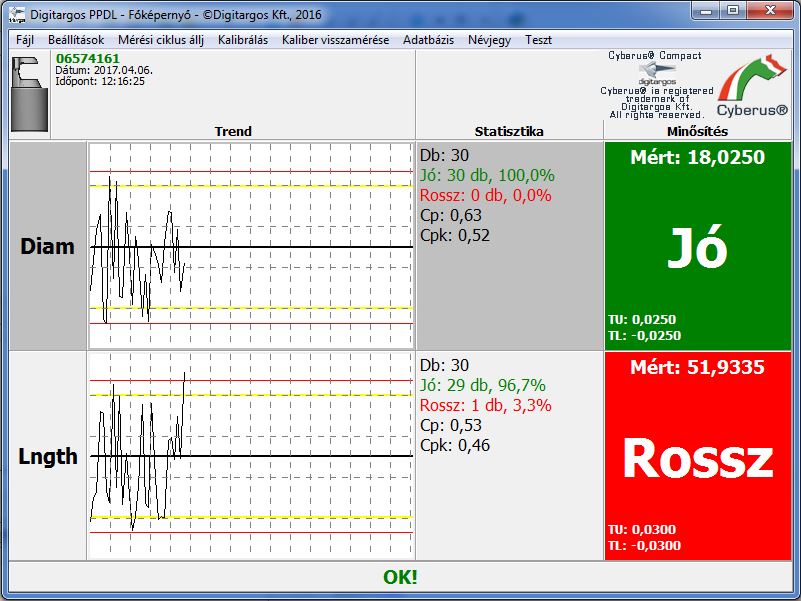Click the TU: 0,0250 tolerance value
Image resolution: width=801 pixels, height=601 pixels.
pyautogui.click(x=642, y=319)
